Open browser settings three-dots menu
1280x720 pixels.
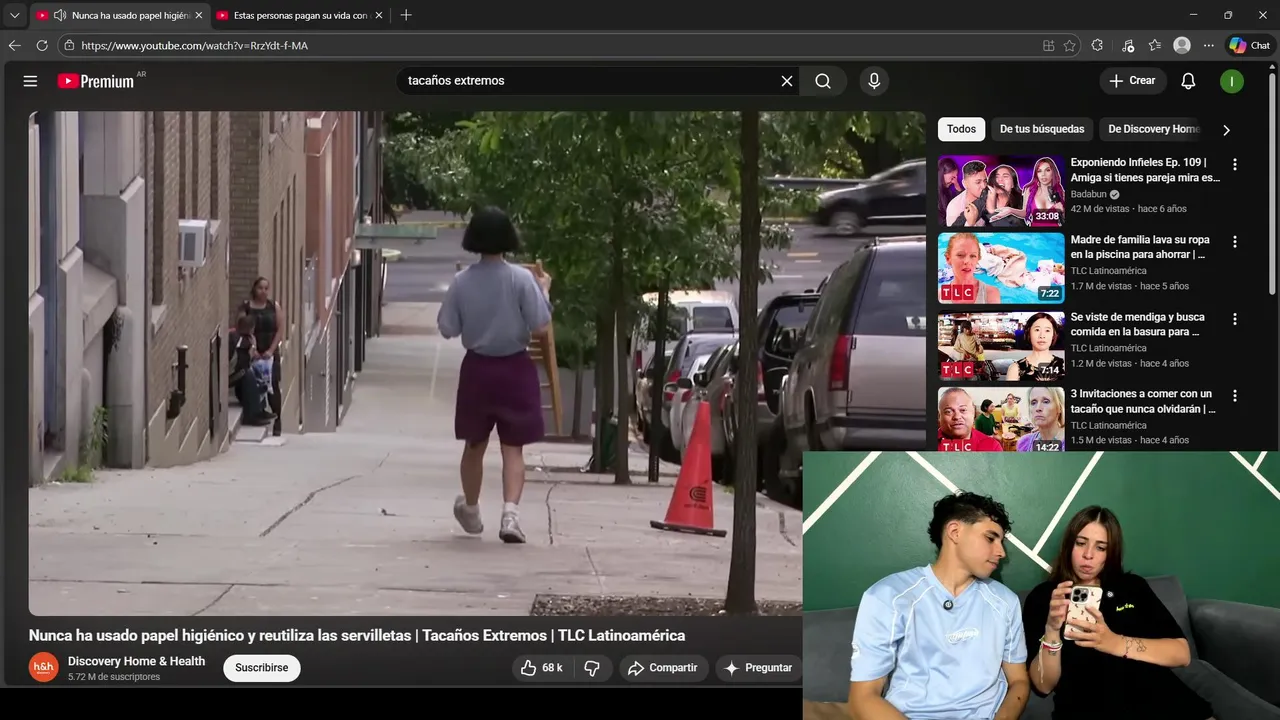coord(1209,45)
